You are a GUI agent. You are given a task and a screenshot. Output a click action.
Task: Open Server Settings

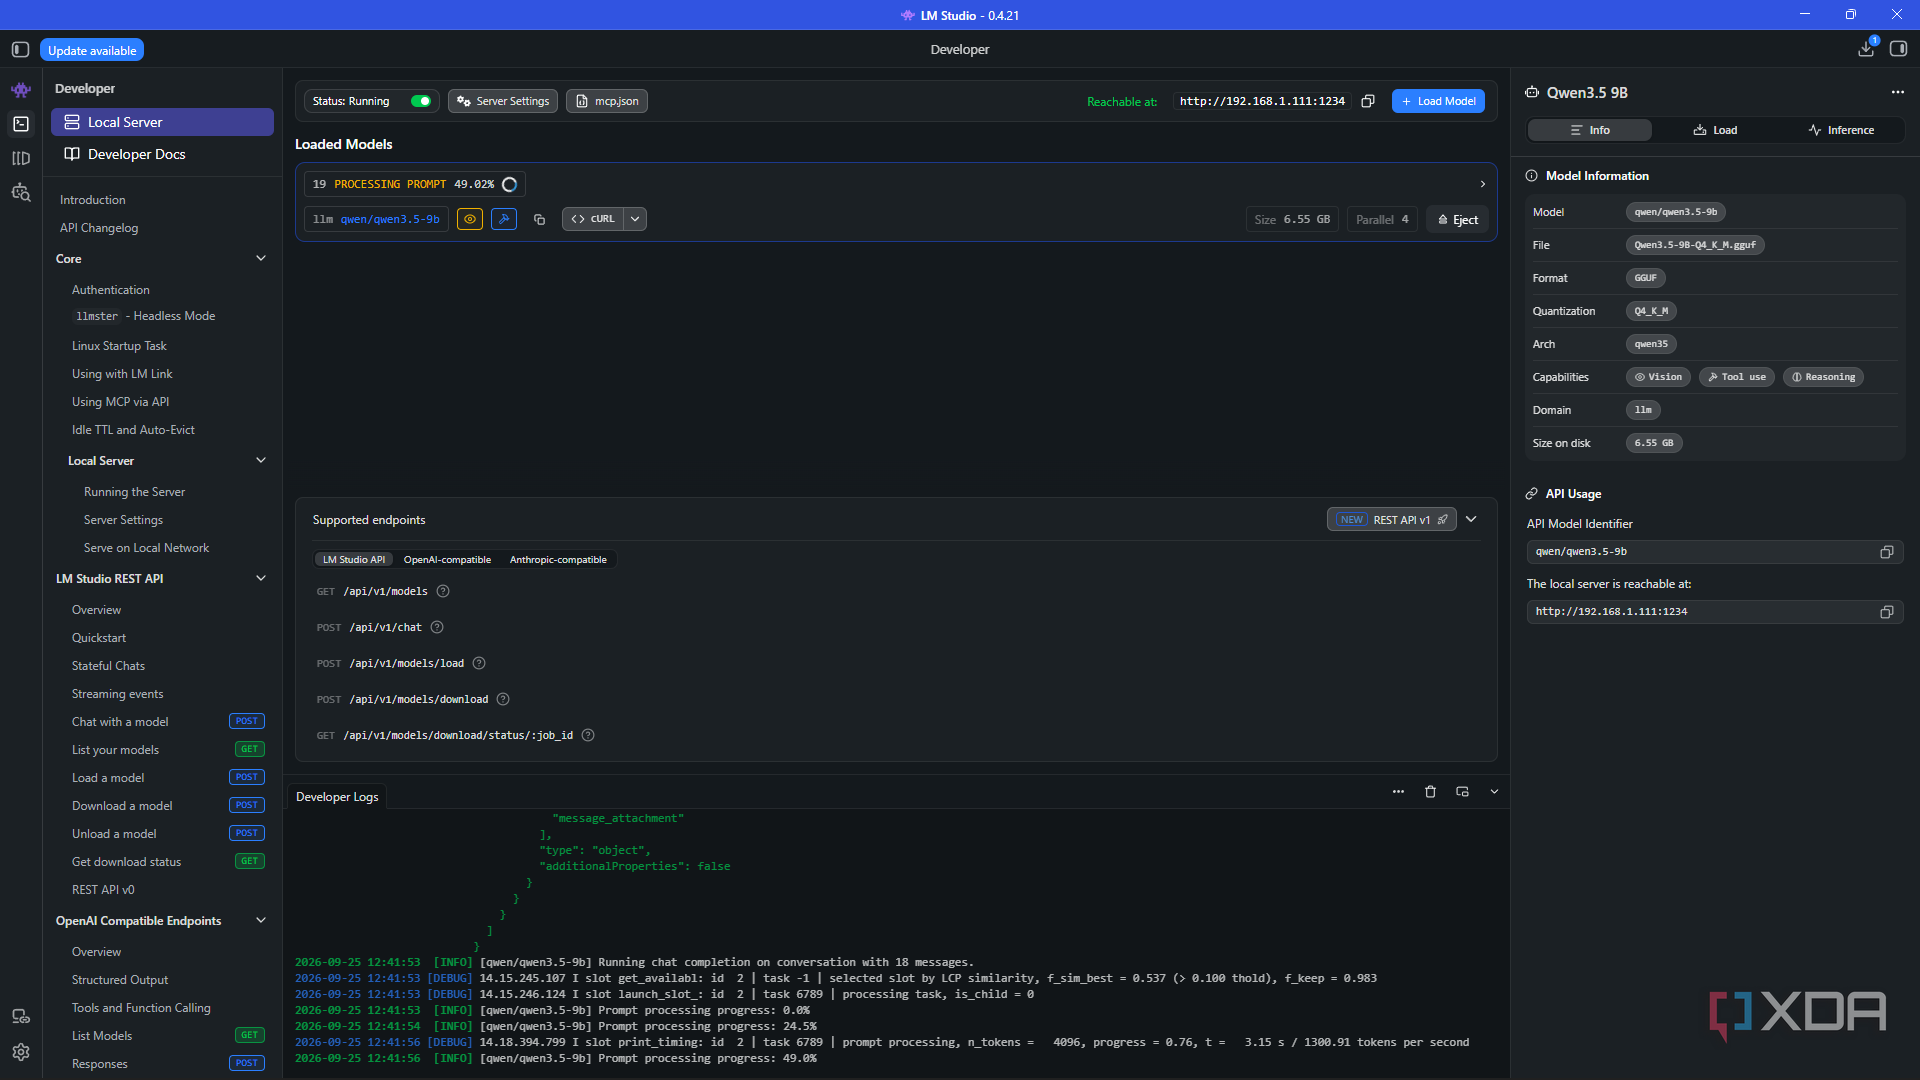point(503,101)
